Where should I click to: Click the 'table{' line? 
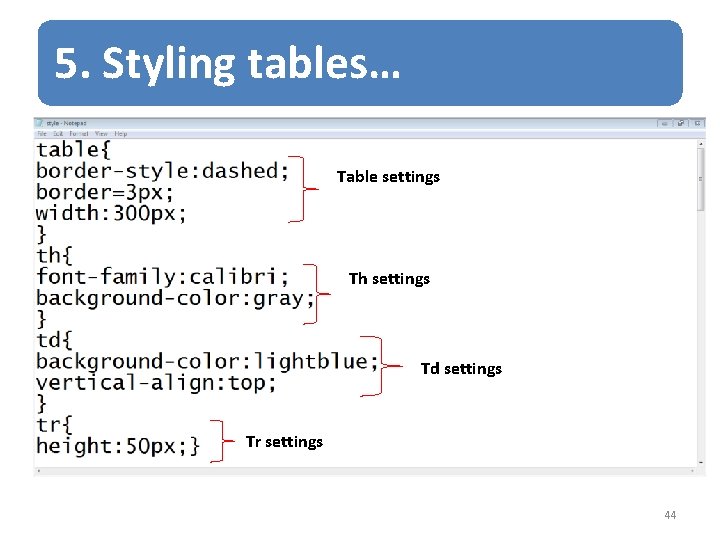(x=73, y=150)
